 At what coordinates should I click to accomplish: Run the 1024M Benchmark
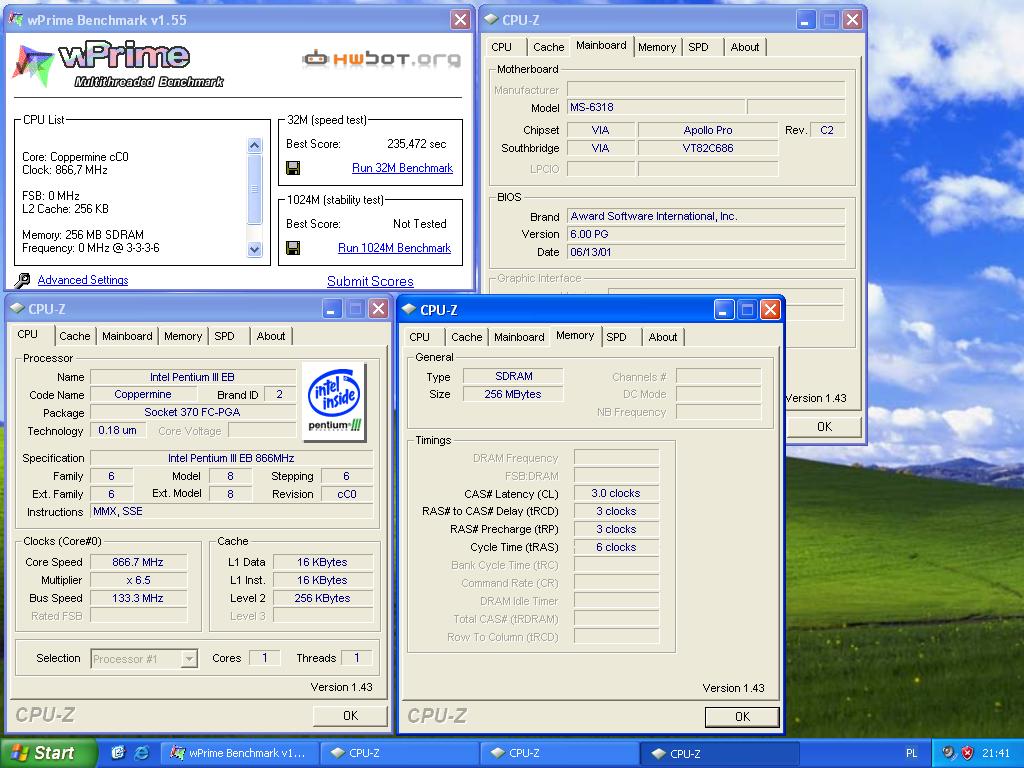pyautogui.click(x=394, y=248)
